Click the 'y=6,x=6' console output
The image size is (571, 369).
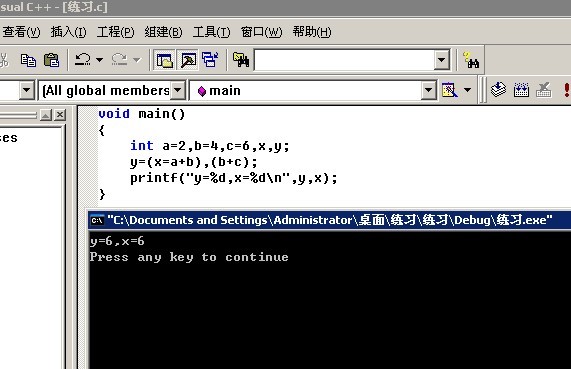(x=117, y=241)
